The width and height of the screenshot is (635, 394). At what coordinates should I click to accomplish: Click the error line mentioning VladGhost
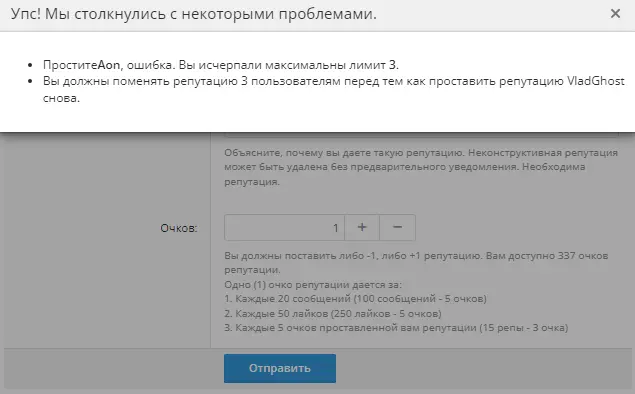tap(334, 89)
